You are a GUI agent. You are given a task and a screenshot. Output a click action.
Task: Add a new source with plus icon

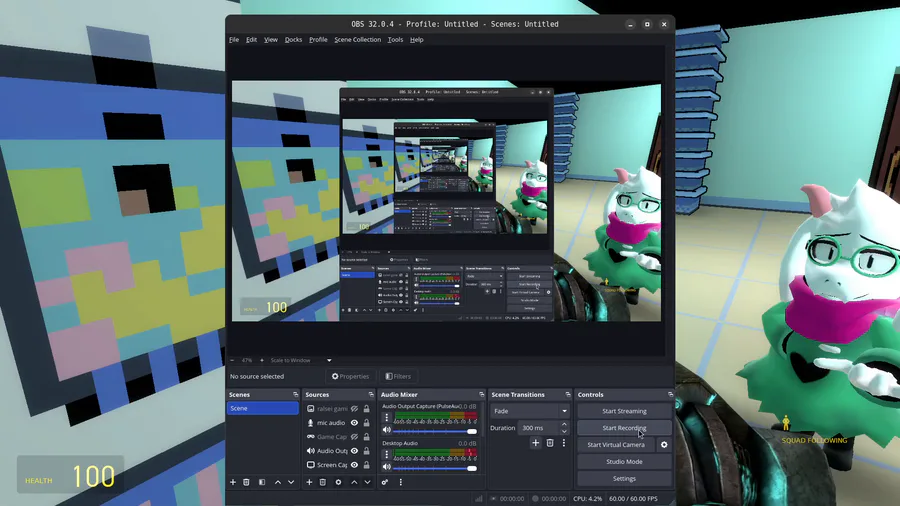pos(309,482)
